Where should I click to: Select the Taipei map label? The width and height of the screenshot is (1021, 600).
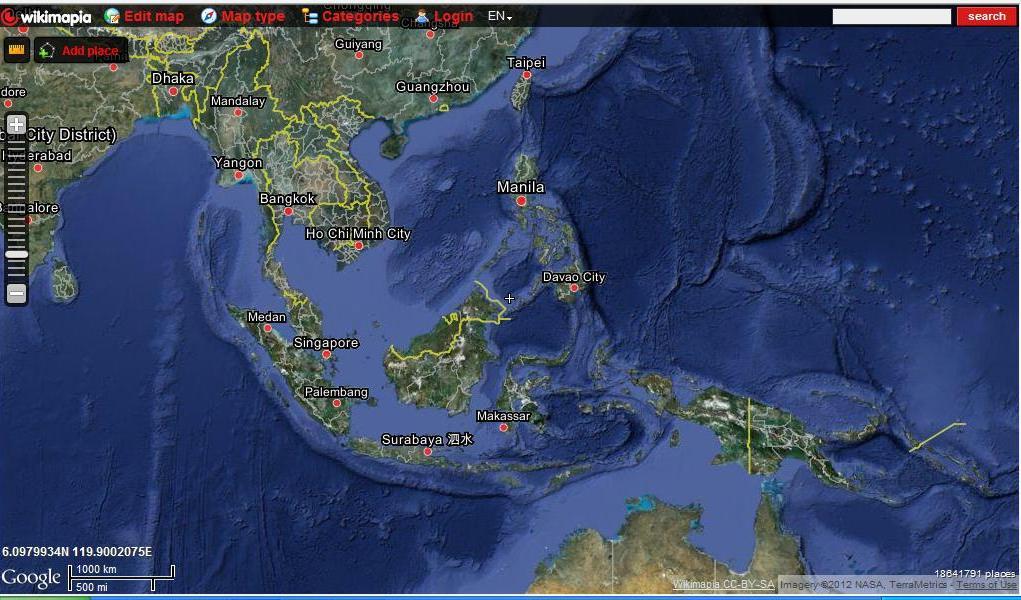tap(526, 63)
